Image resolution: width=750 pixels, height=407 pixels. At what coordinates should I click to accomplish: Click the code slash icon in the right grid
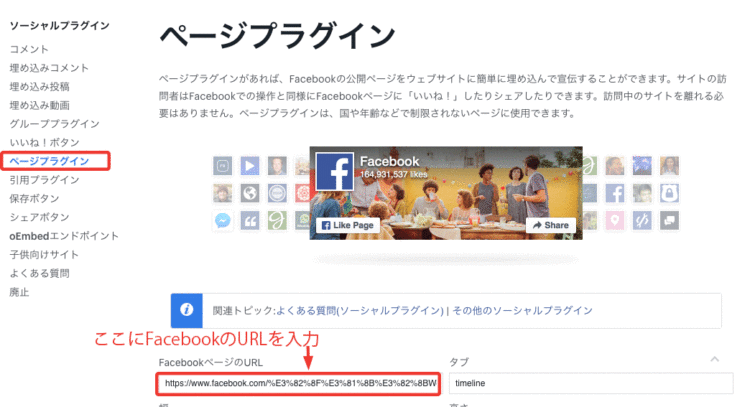coord(641,221)
